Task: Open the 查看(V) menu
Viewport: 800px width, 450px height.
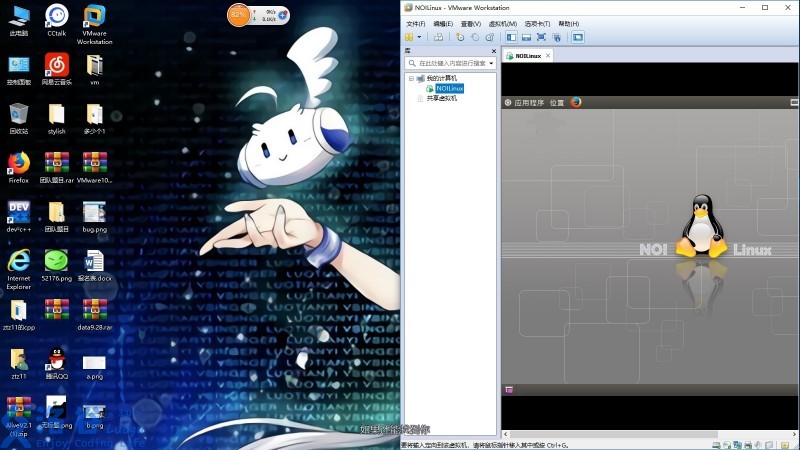Action: click(470, 24)
